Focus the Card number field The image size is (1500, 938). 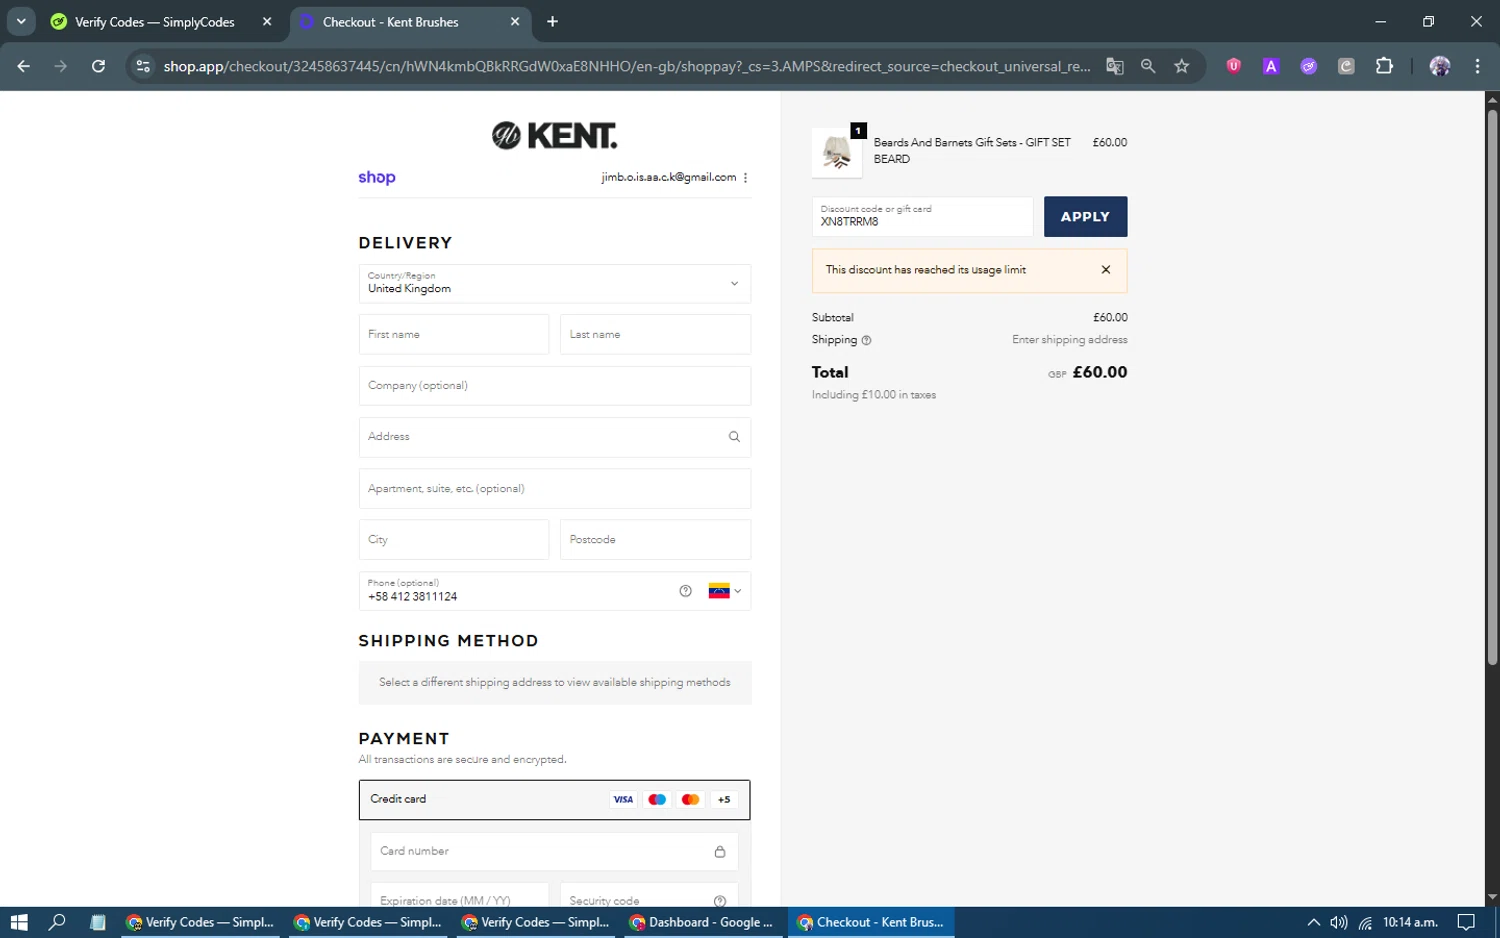(x=554, y=851)
